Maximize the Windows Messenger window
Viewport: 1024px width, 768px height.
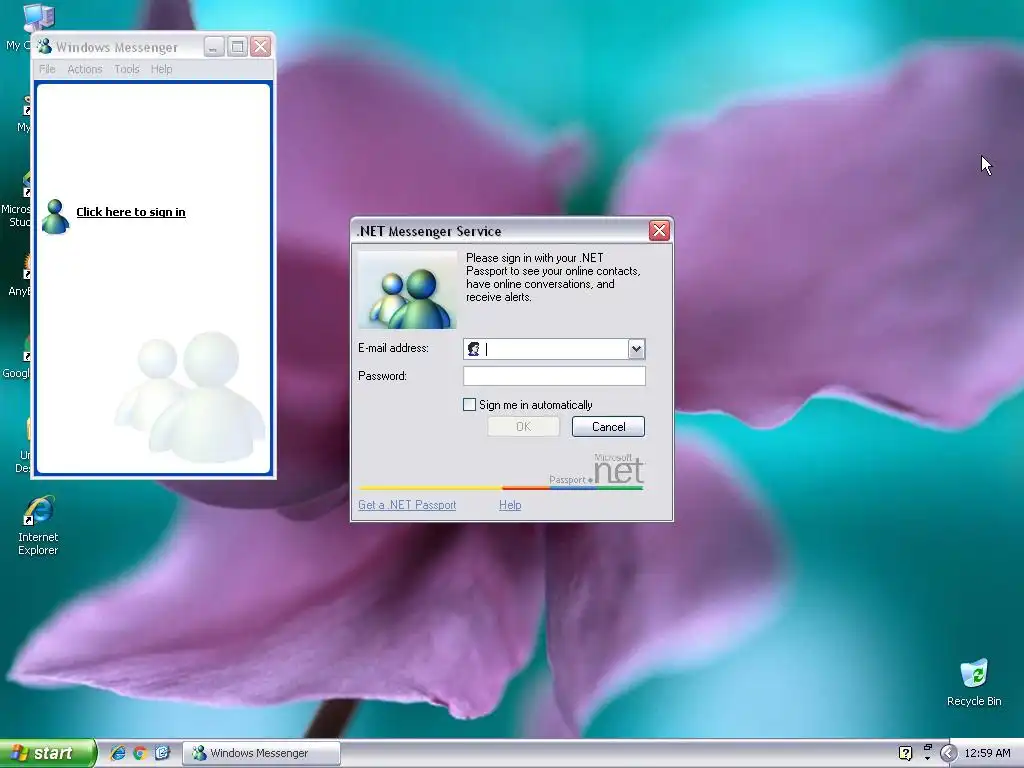[x=237, y=46]
